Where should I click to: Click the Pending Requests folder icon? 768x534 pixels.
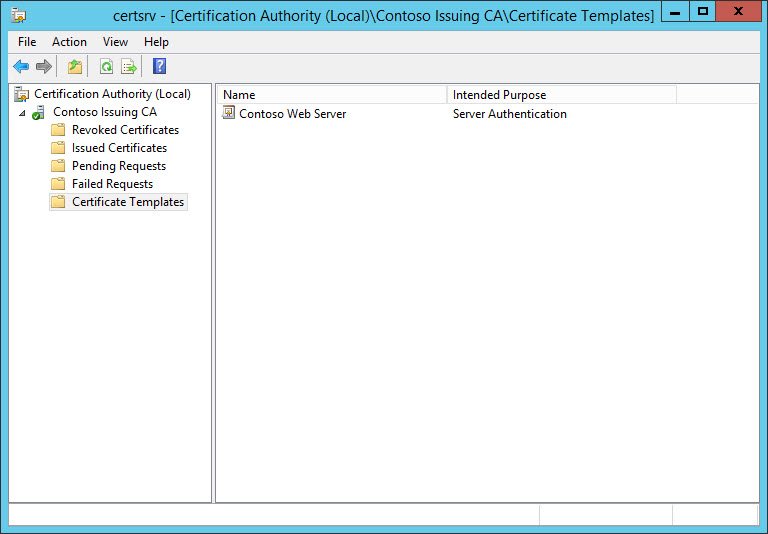click(58, 166)
